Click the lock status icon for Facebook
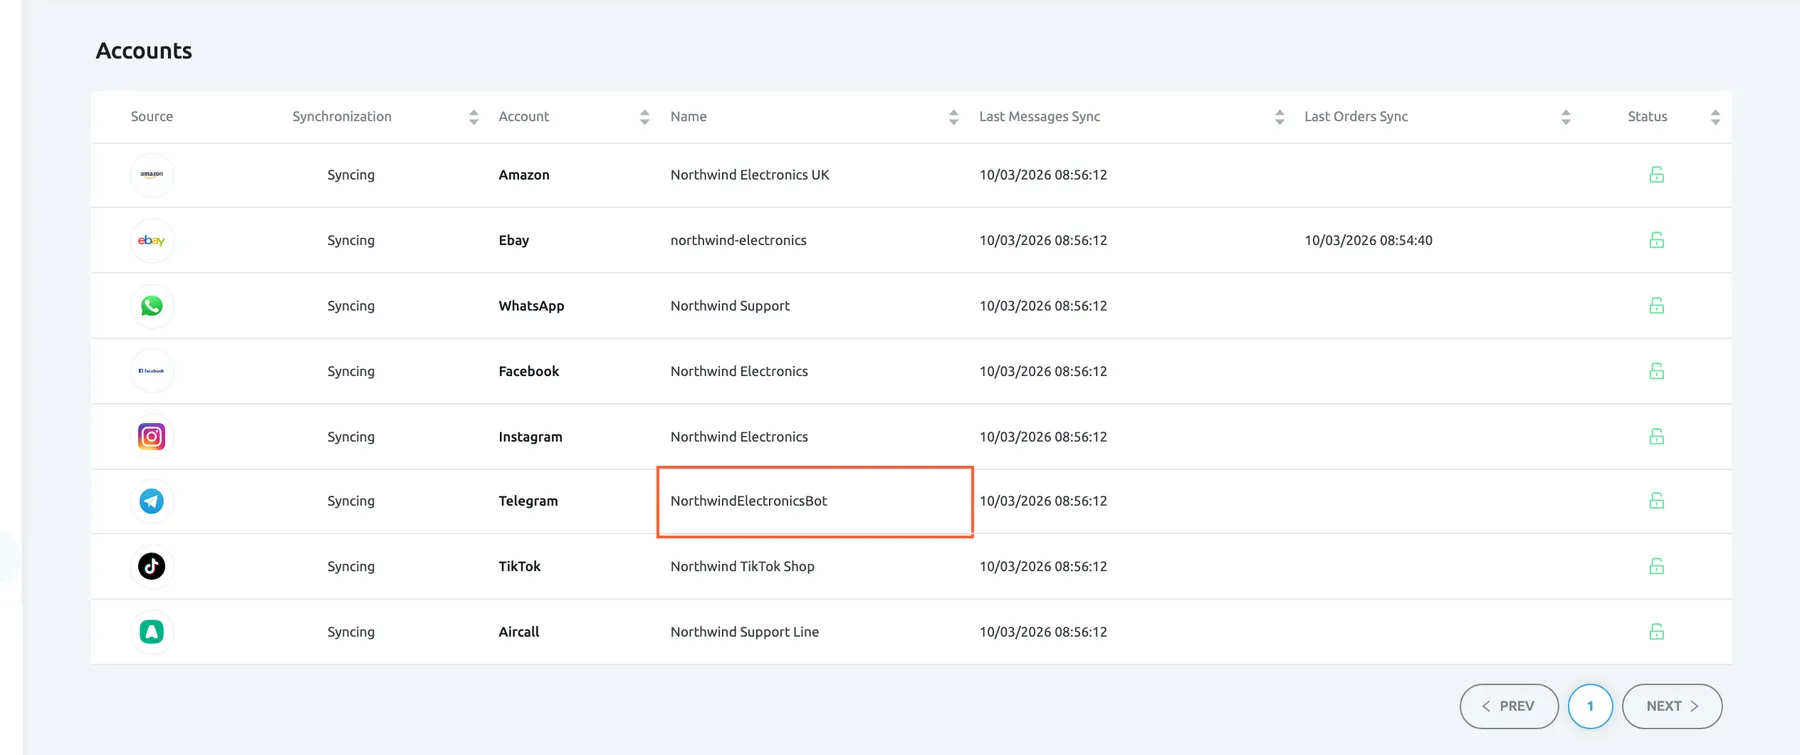1800x755 pixels. click(x=1657, y=371)
